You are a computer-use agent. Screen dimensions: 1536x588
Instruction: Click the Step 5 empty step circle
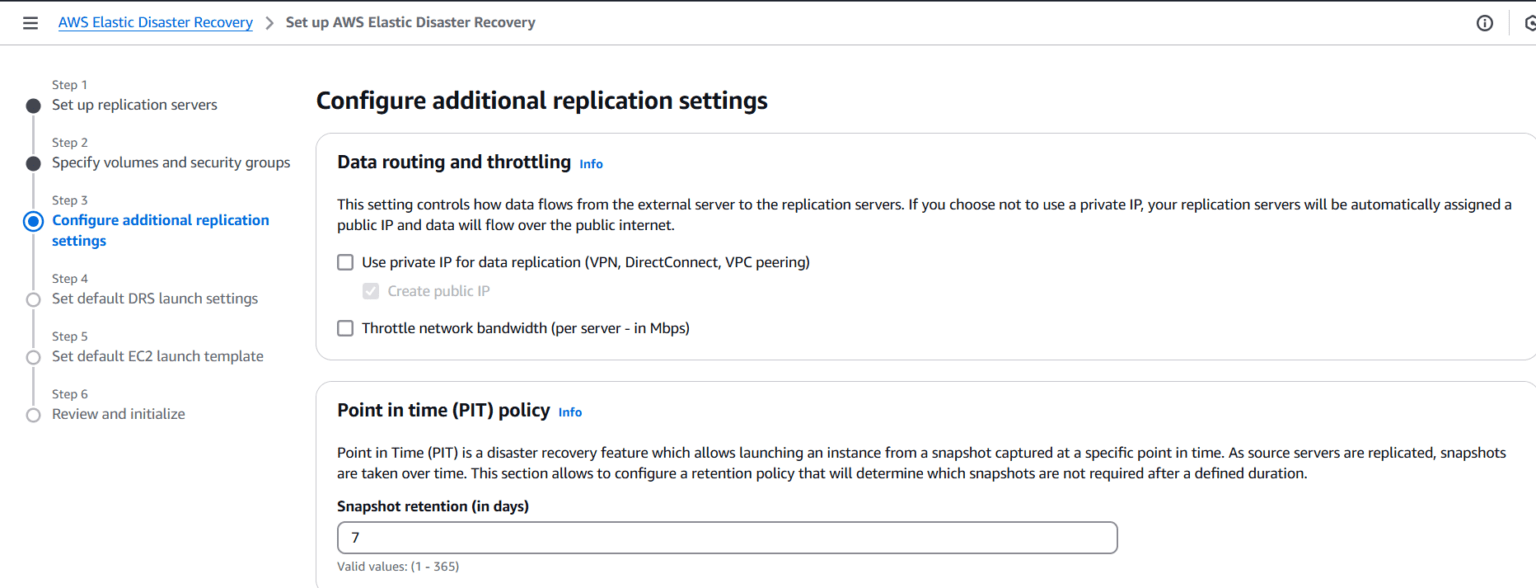pos(33,356)
